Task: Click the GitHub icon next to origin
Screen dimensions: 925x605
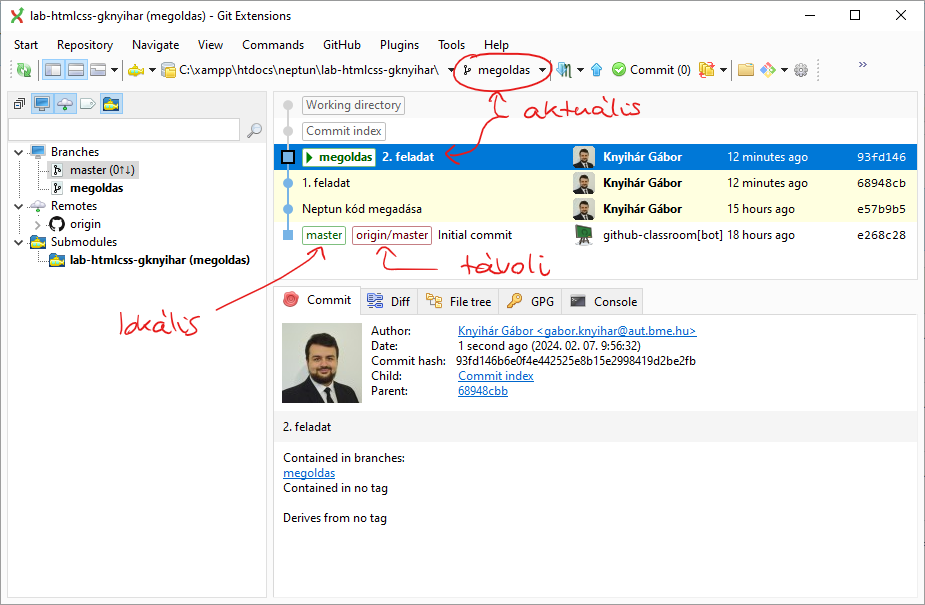Action: point(57,224)
